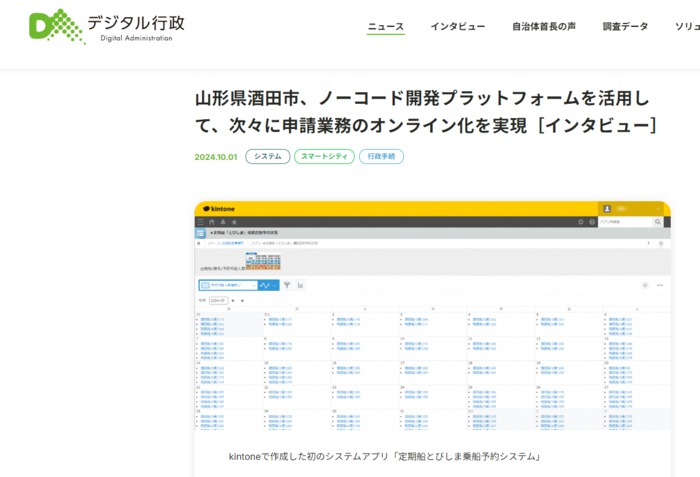Screen dimensions: 700x477
Task: Click the caption kintoneで作成した初のシステムアプリ
Action: 385,456
